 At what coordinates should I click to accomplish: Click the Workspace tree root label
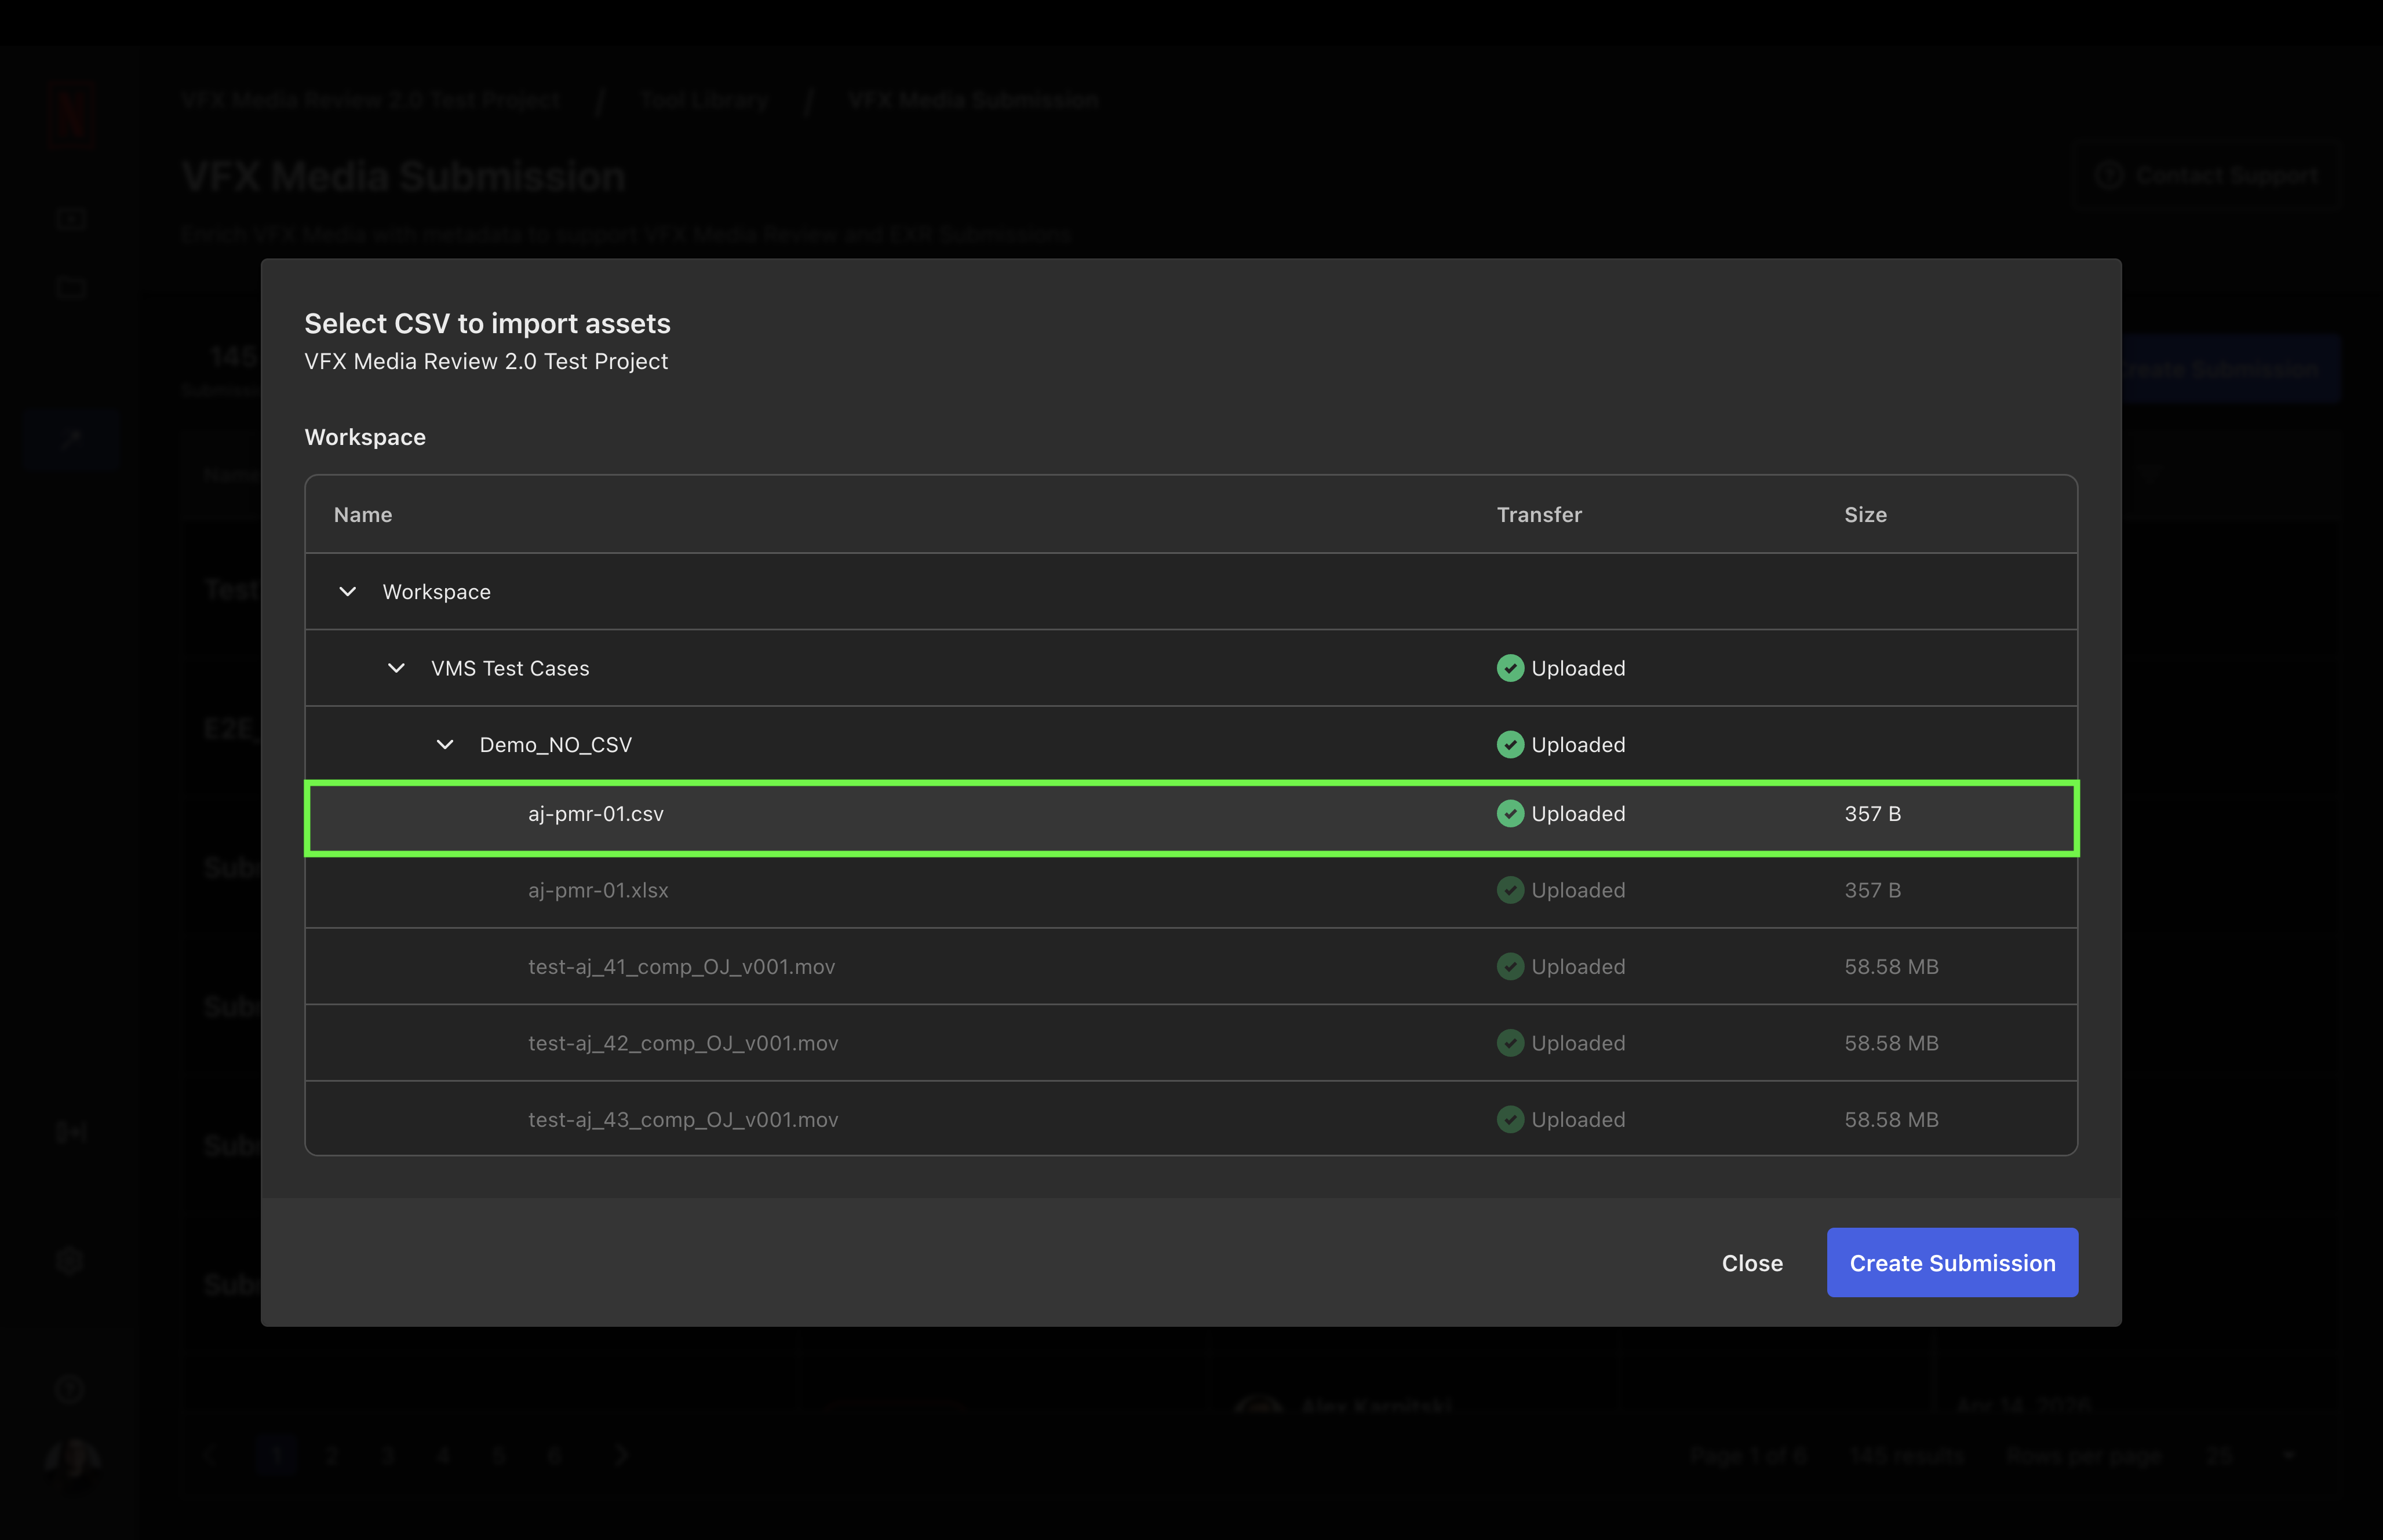(436, 592)
